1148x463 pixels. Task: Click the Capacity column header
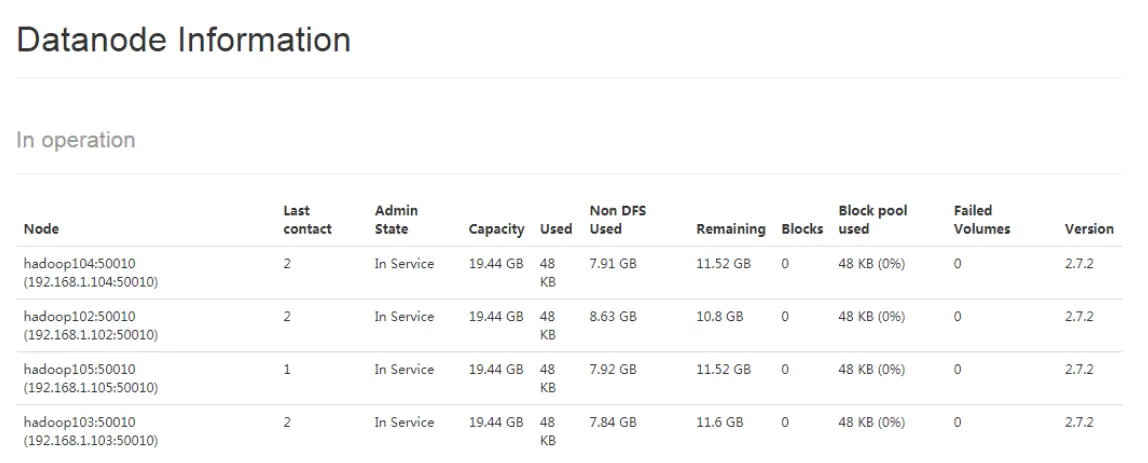point(496,229)
